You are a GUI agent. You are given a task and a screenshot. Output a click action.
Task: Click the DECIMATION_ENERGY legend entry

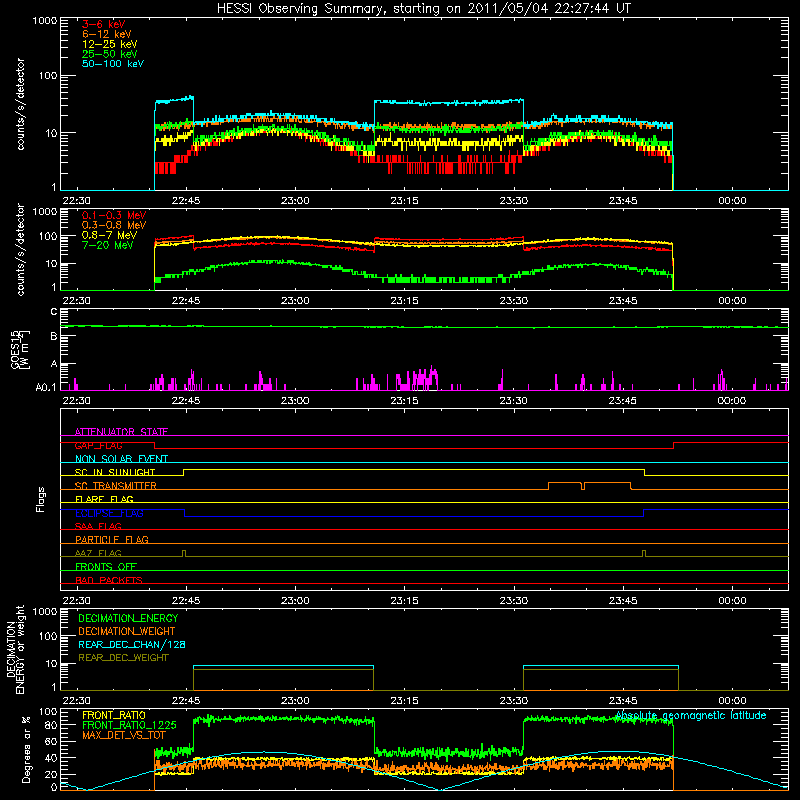[128, 618]
